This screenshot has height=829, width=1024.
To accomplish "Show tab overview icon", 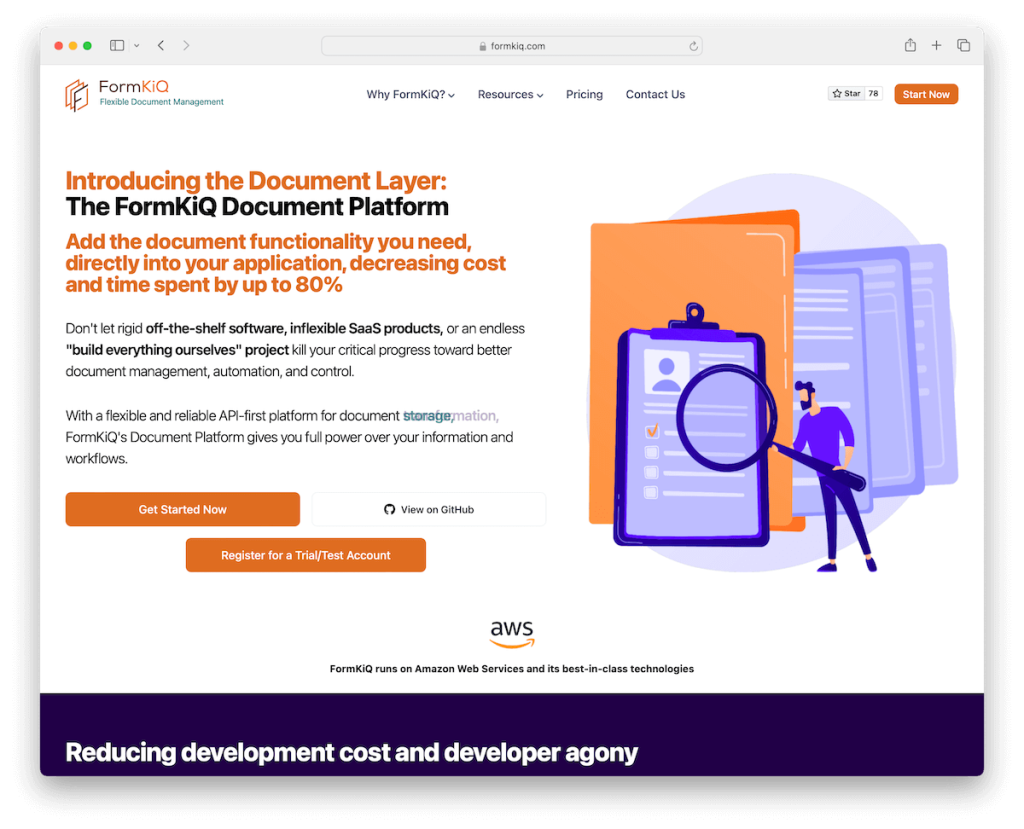I will 963,45.
